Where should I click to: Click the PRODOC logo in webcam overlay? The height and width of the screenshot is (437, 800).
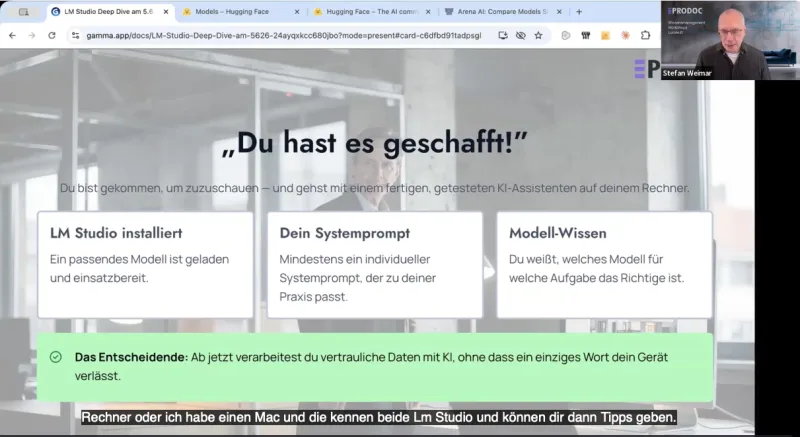[685, 11]
